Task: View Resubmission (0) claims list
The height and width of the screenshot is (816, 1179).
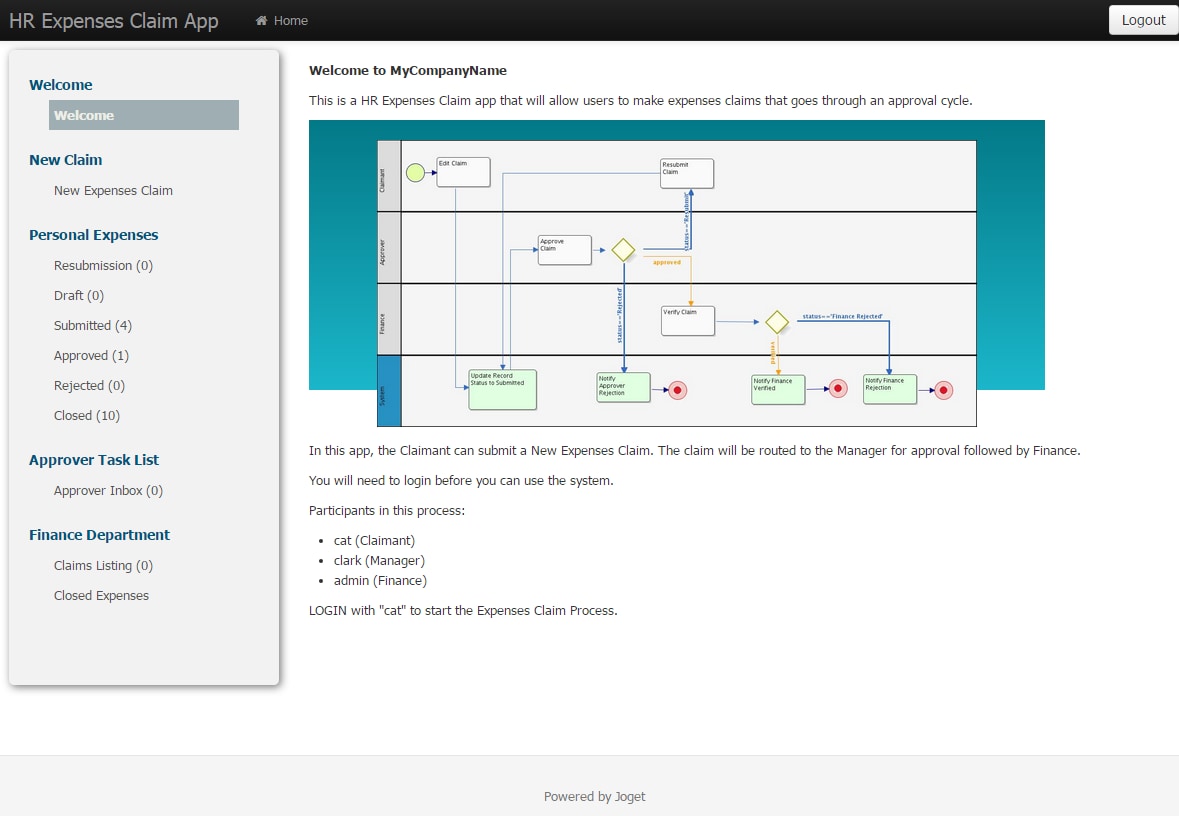Action: tap(103, 265)
